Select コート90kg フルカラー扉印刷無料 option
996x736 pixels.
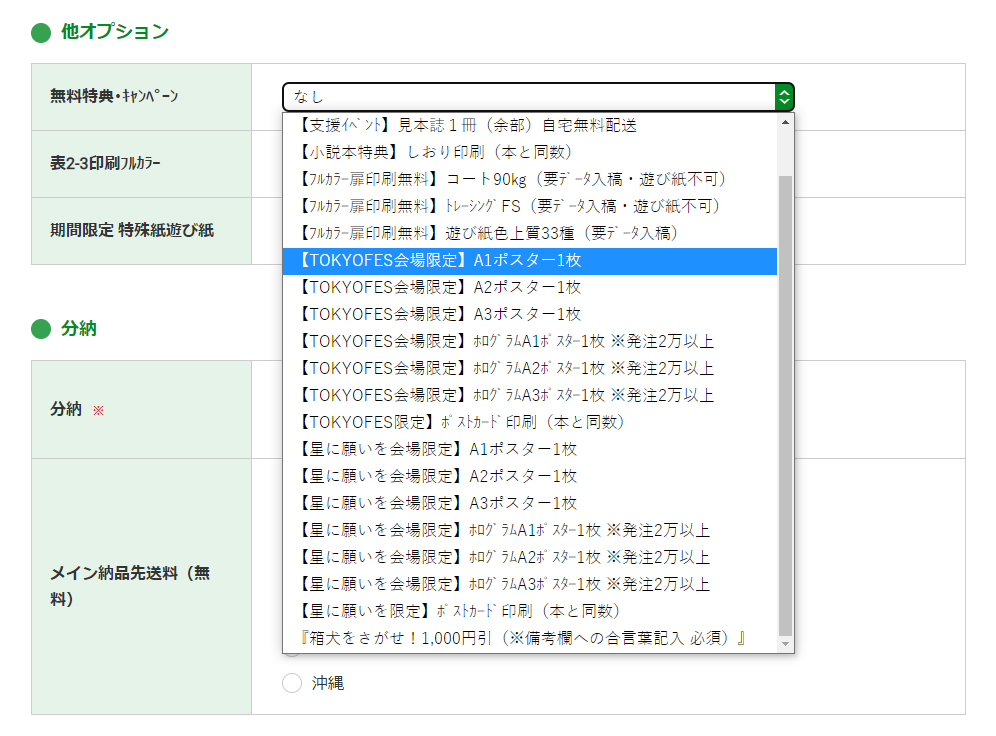tap(530, 180)
